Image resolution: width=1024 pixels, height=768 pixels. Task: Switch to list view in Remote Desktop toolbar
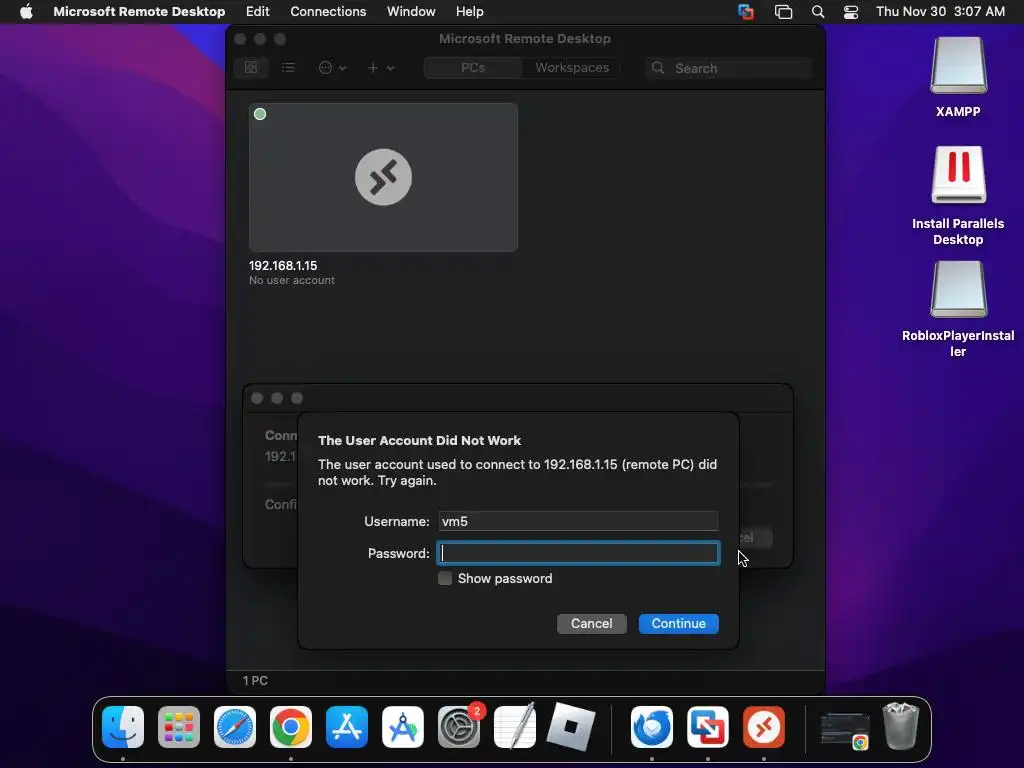tap(288, 68)
